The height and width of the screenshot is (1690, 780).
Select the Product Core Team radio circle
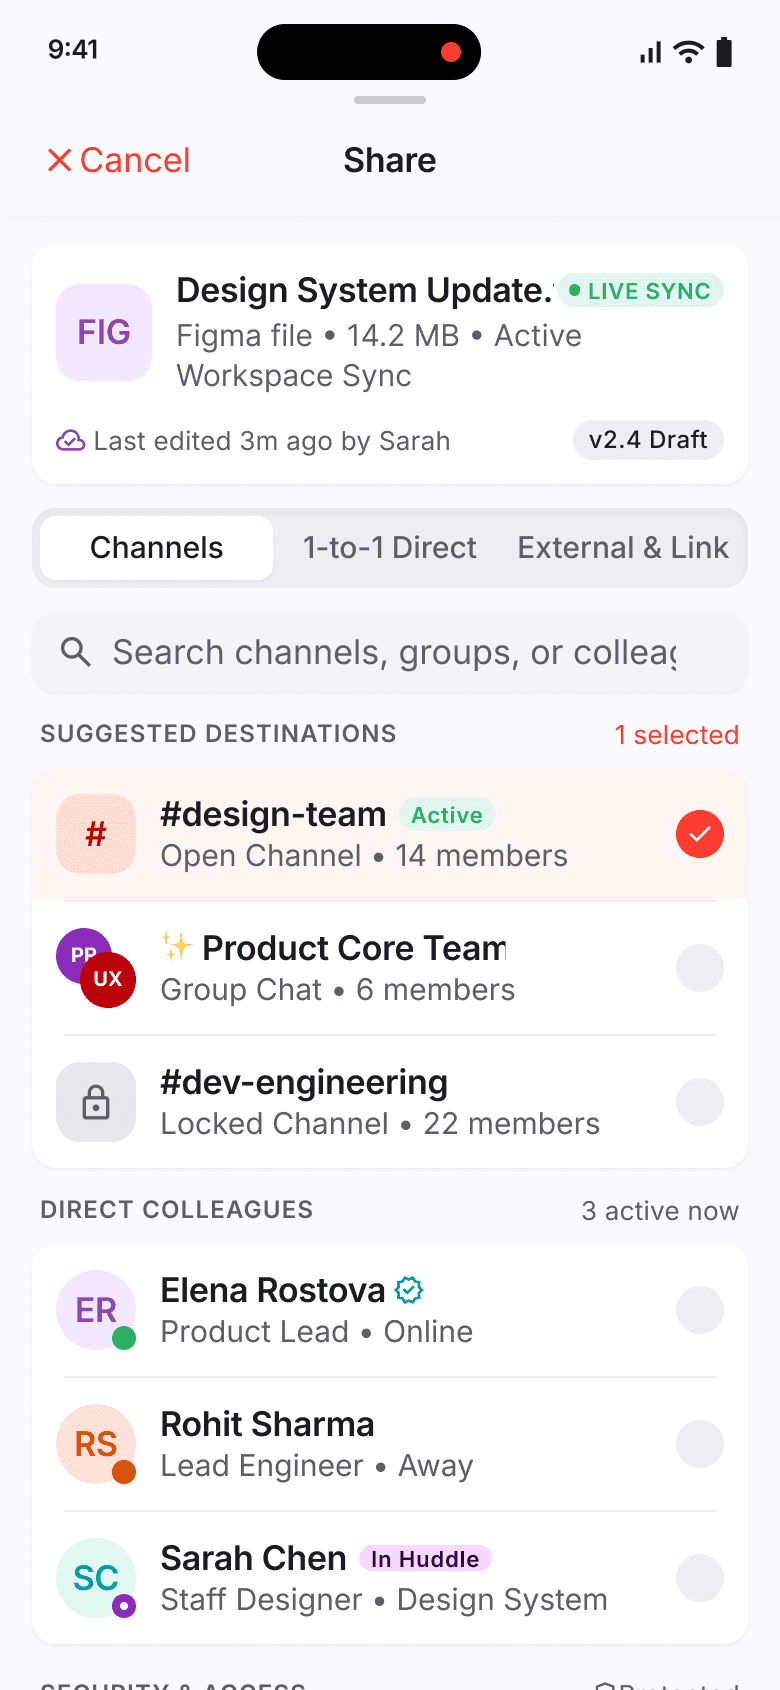pos(700,968)
